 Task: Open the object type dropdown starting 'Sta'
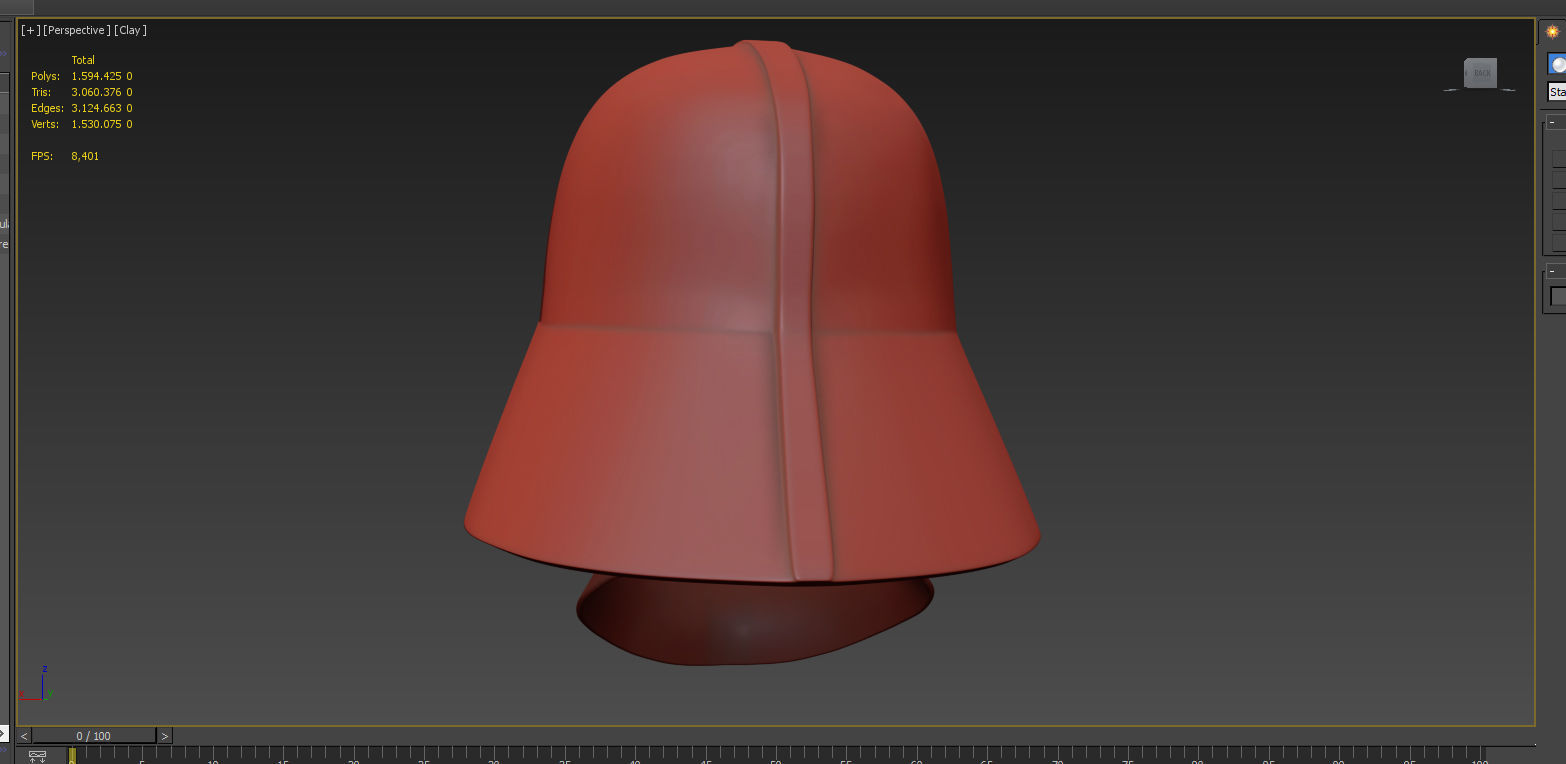1557,92
